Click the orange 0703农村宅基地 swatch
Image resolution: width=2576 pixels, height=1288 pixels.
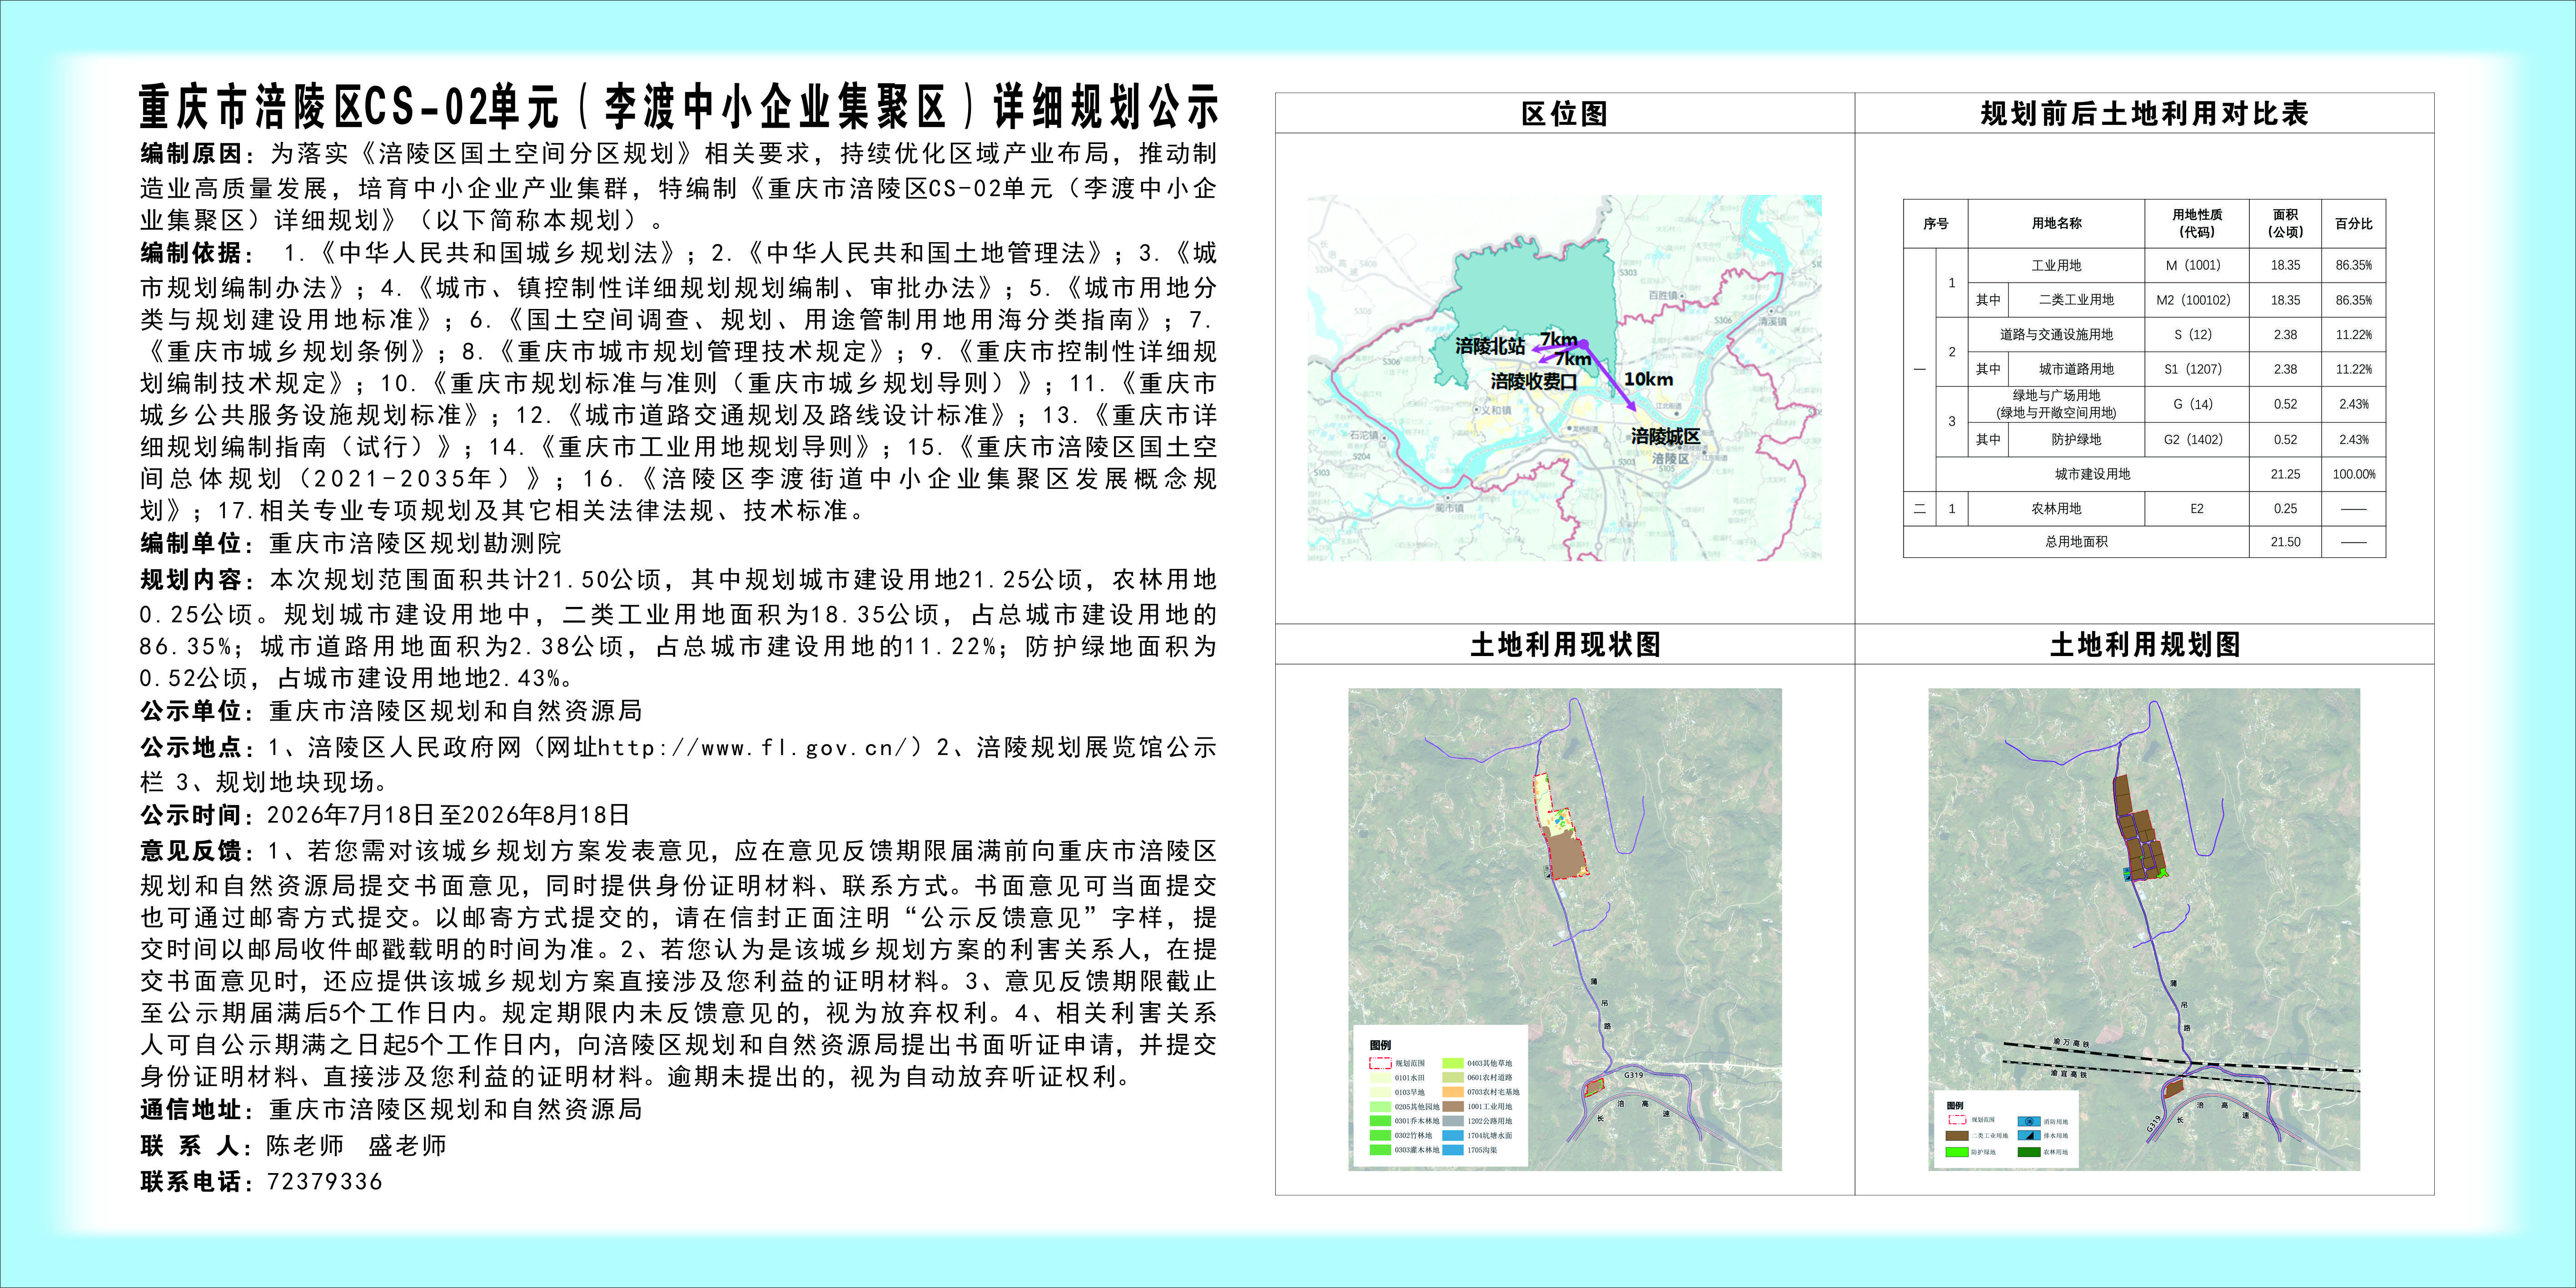click(1453, 1092)
